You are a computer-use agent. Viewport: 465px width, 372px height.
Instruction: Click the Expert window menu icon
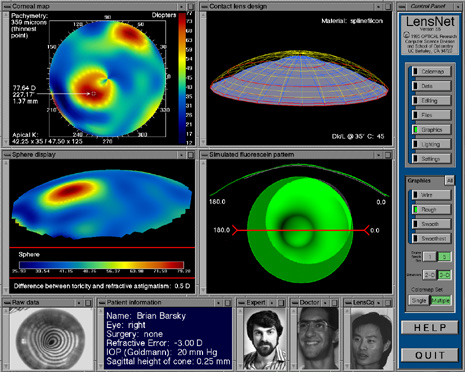[241, 303]
